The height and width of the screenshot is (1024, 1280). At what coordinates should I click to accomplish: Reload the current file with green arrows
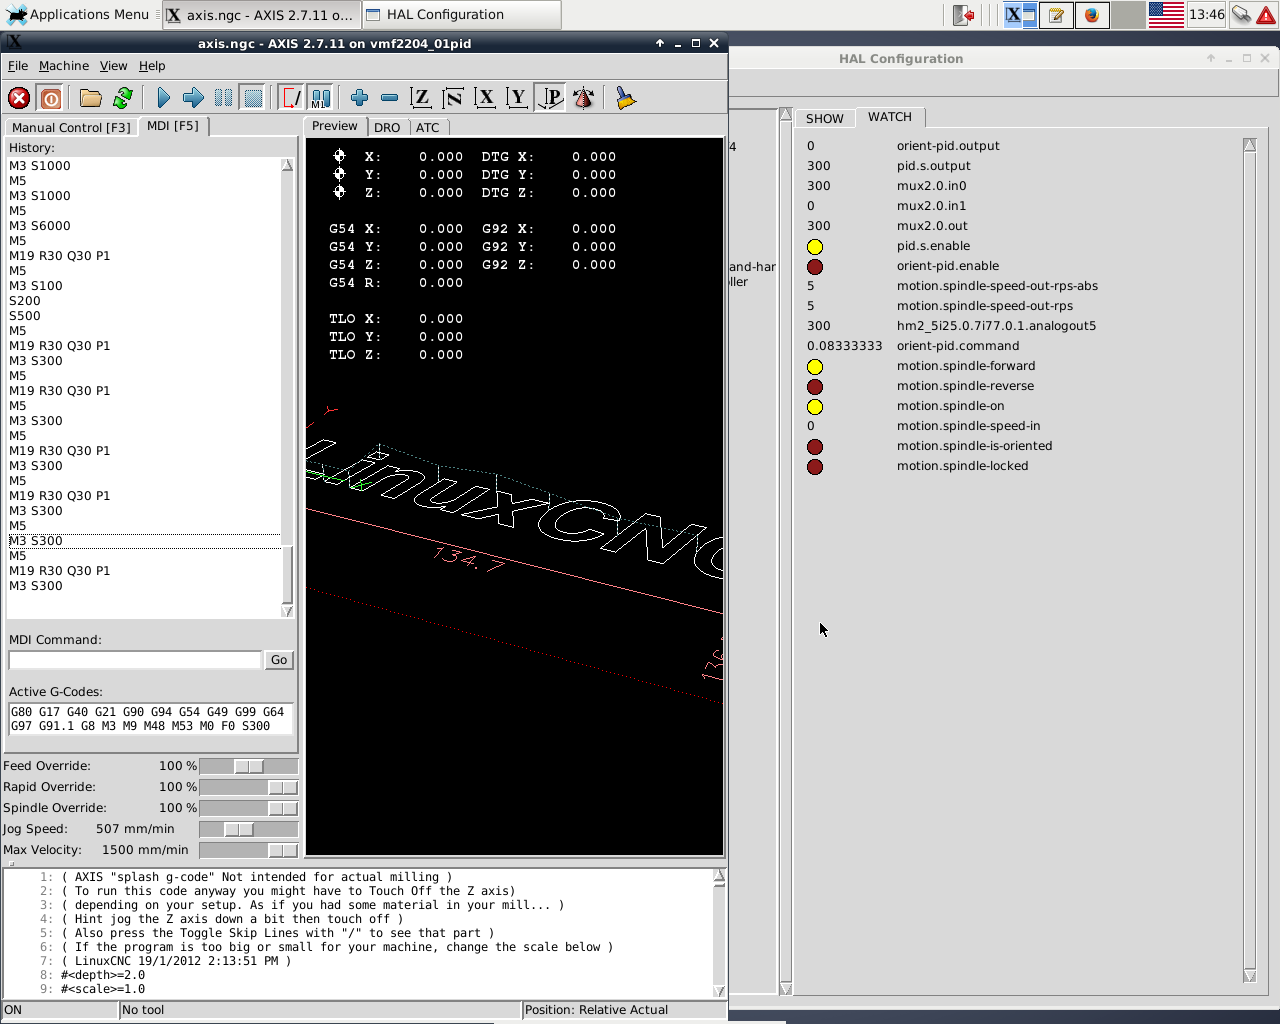click(x=123, y=98)
